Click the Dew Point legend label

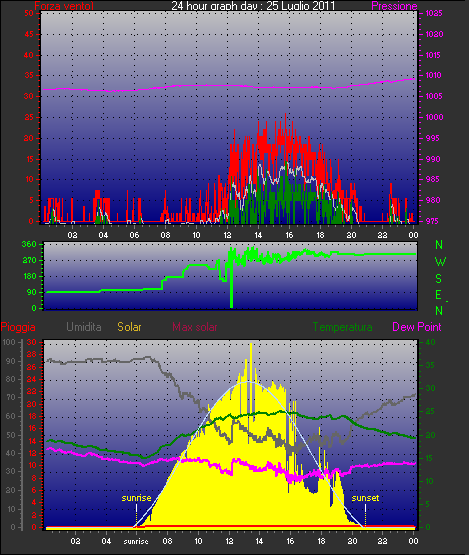click(417, 327)
